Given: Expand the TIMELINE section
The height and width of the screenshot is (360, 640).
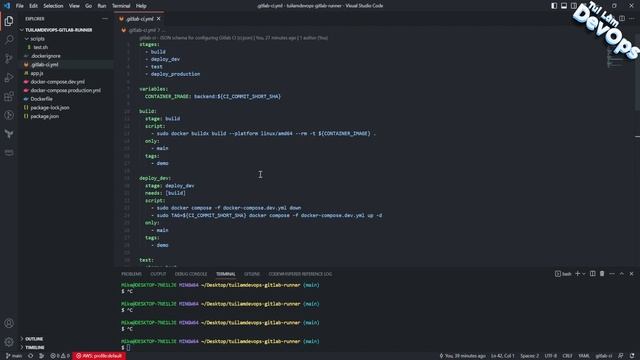Looking at the screenshot, I should pos(35,347).
